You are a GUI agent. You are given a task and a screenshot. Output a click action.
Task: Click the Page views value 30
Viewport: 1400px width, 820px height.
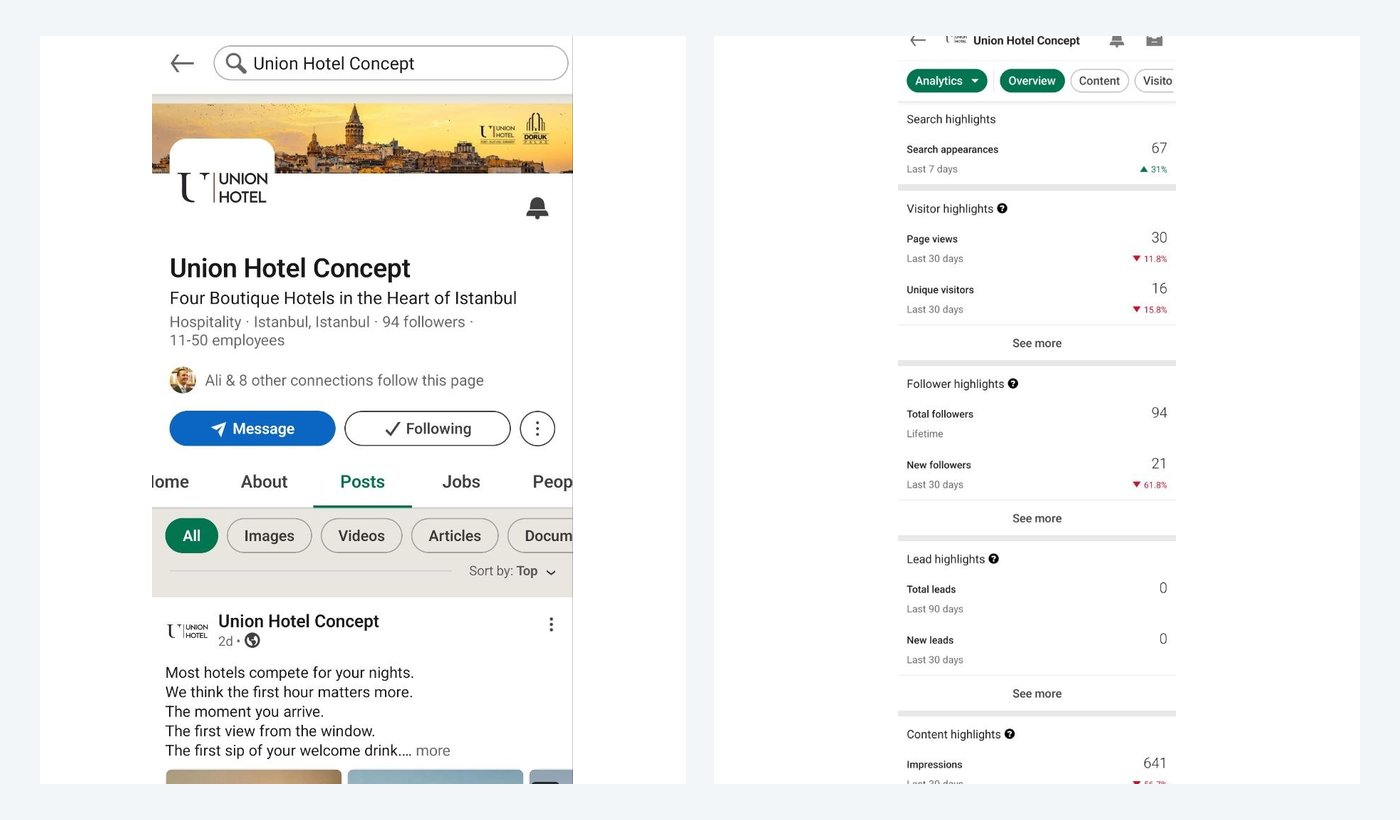pyautogui.click(x=1159, y=238)
